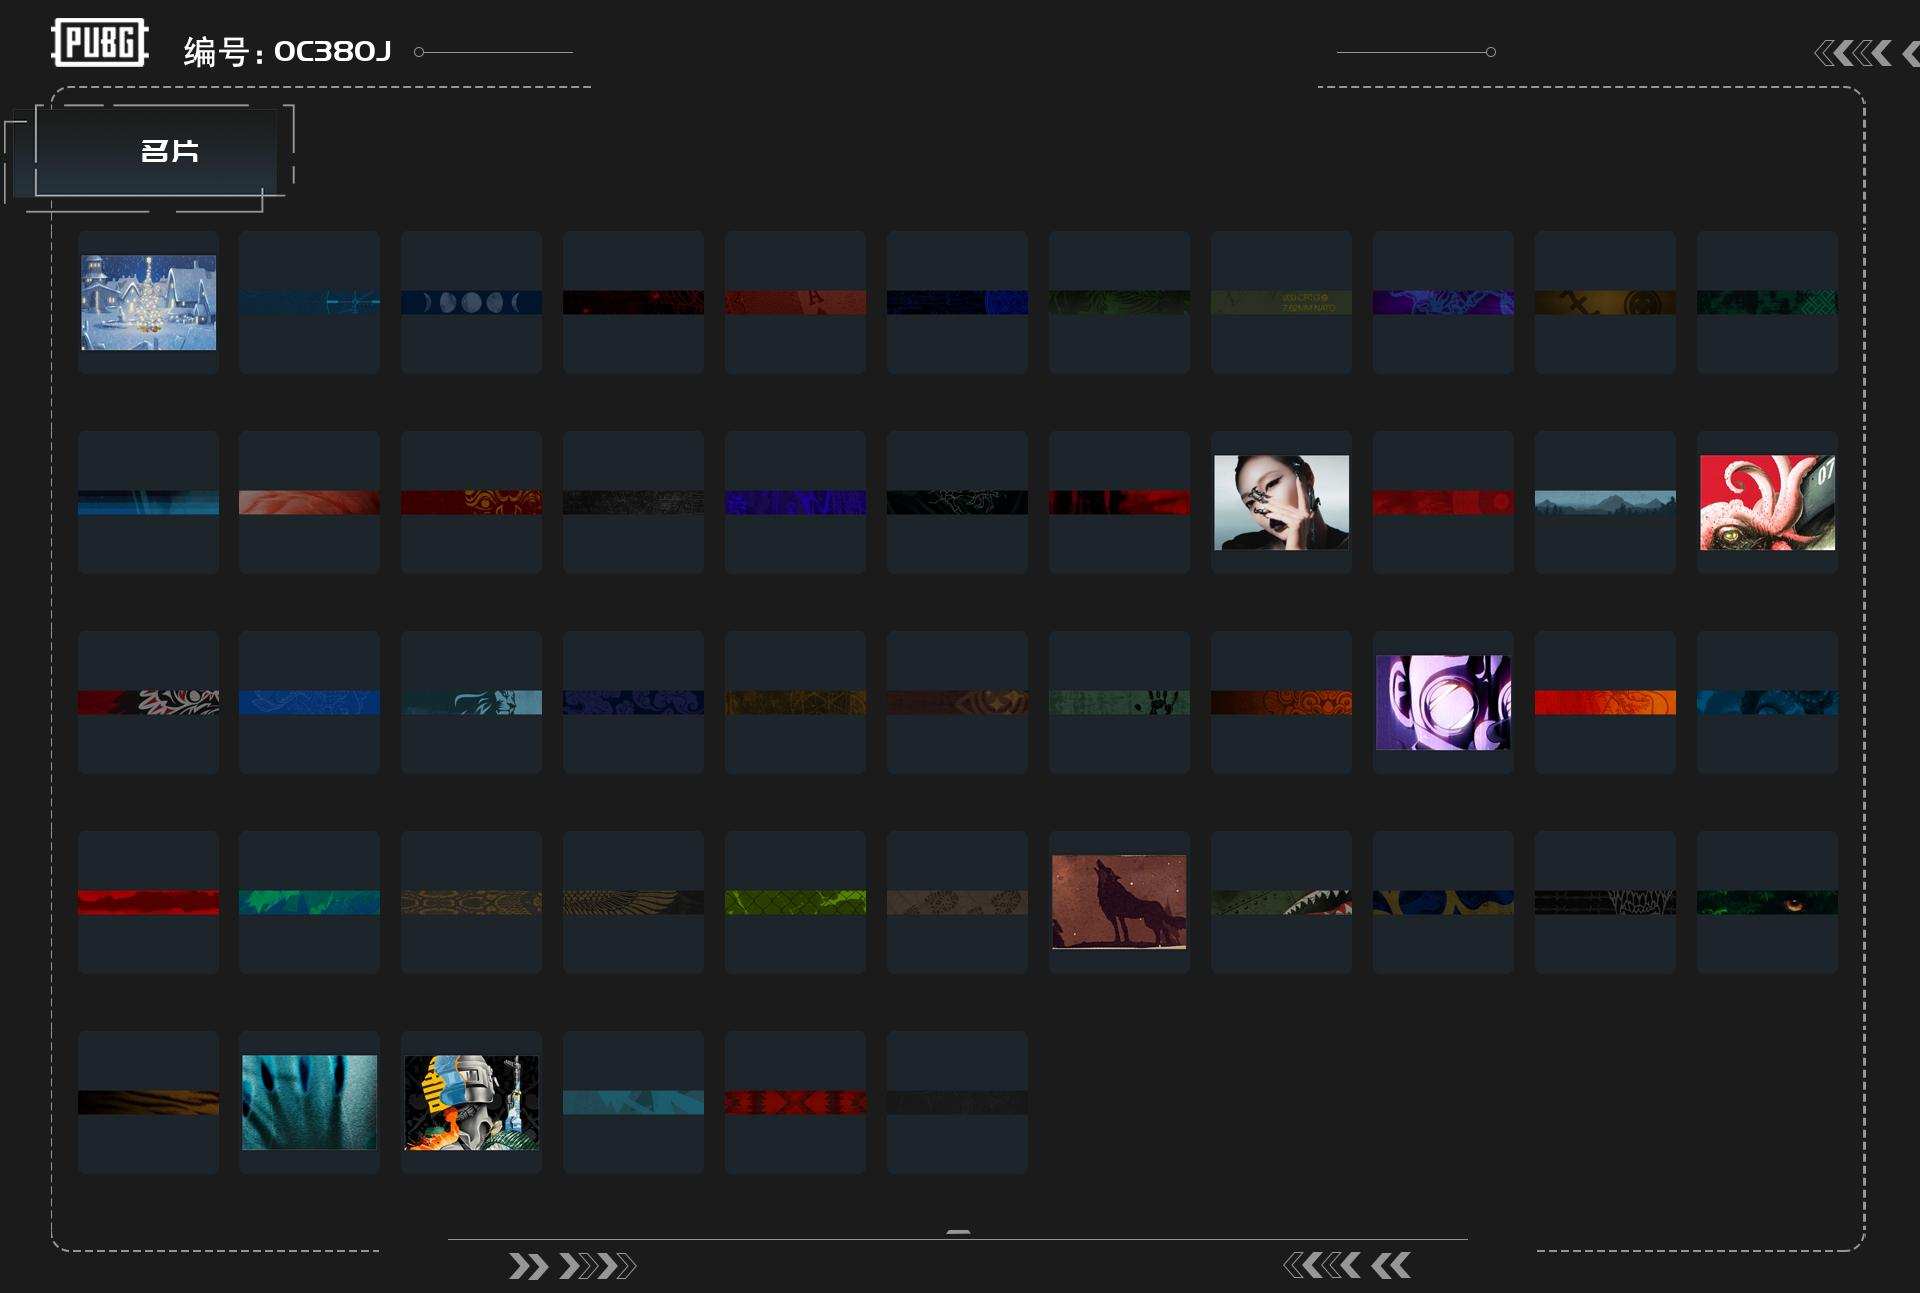This screenshot has width=1920, height=1293.
Task: Select the helmet soldier artwork card
Action: click(x=471, y=1102)
